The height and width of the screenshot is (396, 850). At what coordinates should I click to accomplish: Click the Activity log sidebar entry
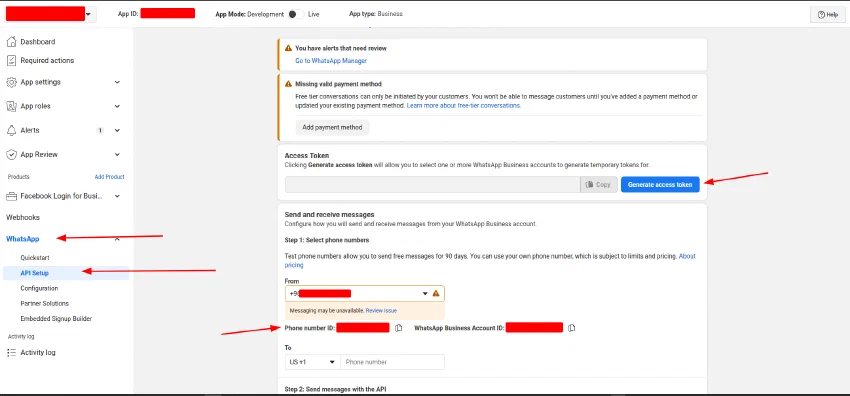(38, 353)
